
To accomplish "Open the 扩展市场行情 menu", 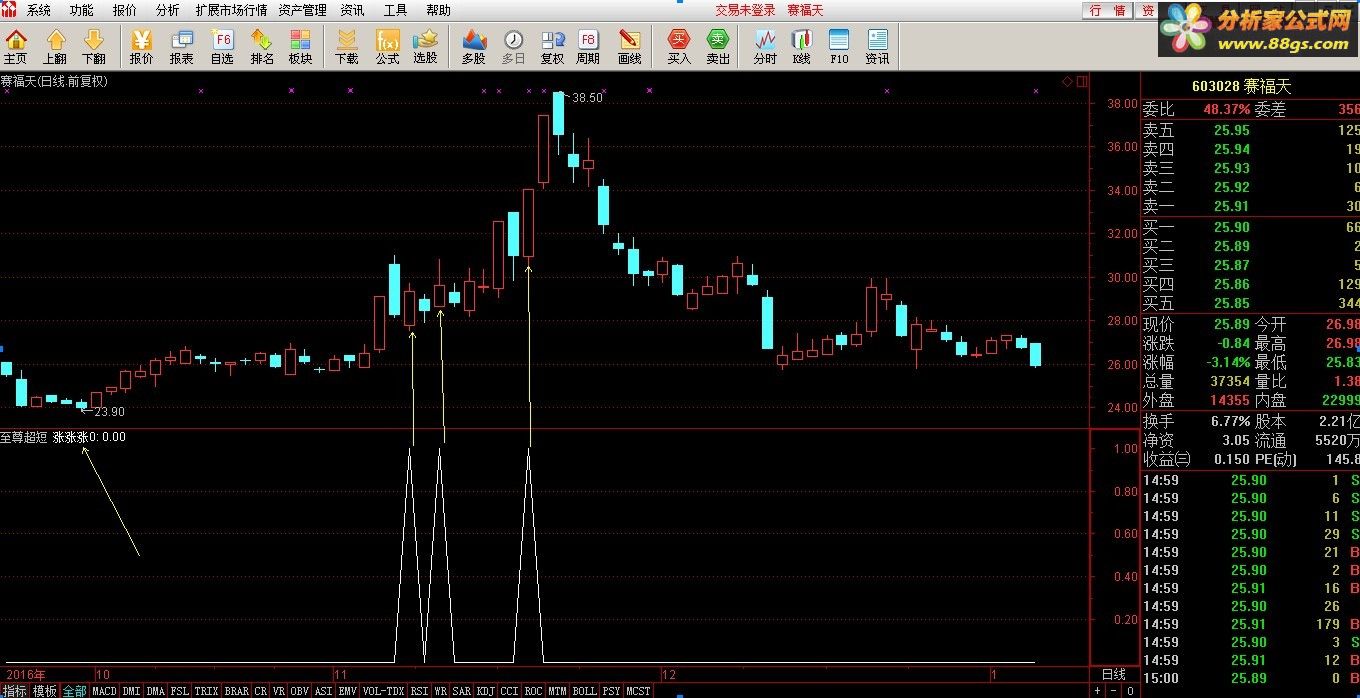I will pyautogui.click(x=231, y=10).
